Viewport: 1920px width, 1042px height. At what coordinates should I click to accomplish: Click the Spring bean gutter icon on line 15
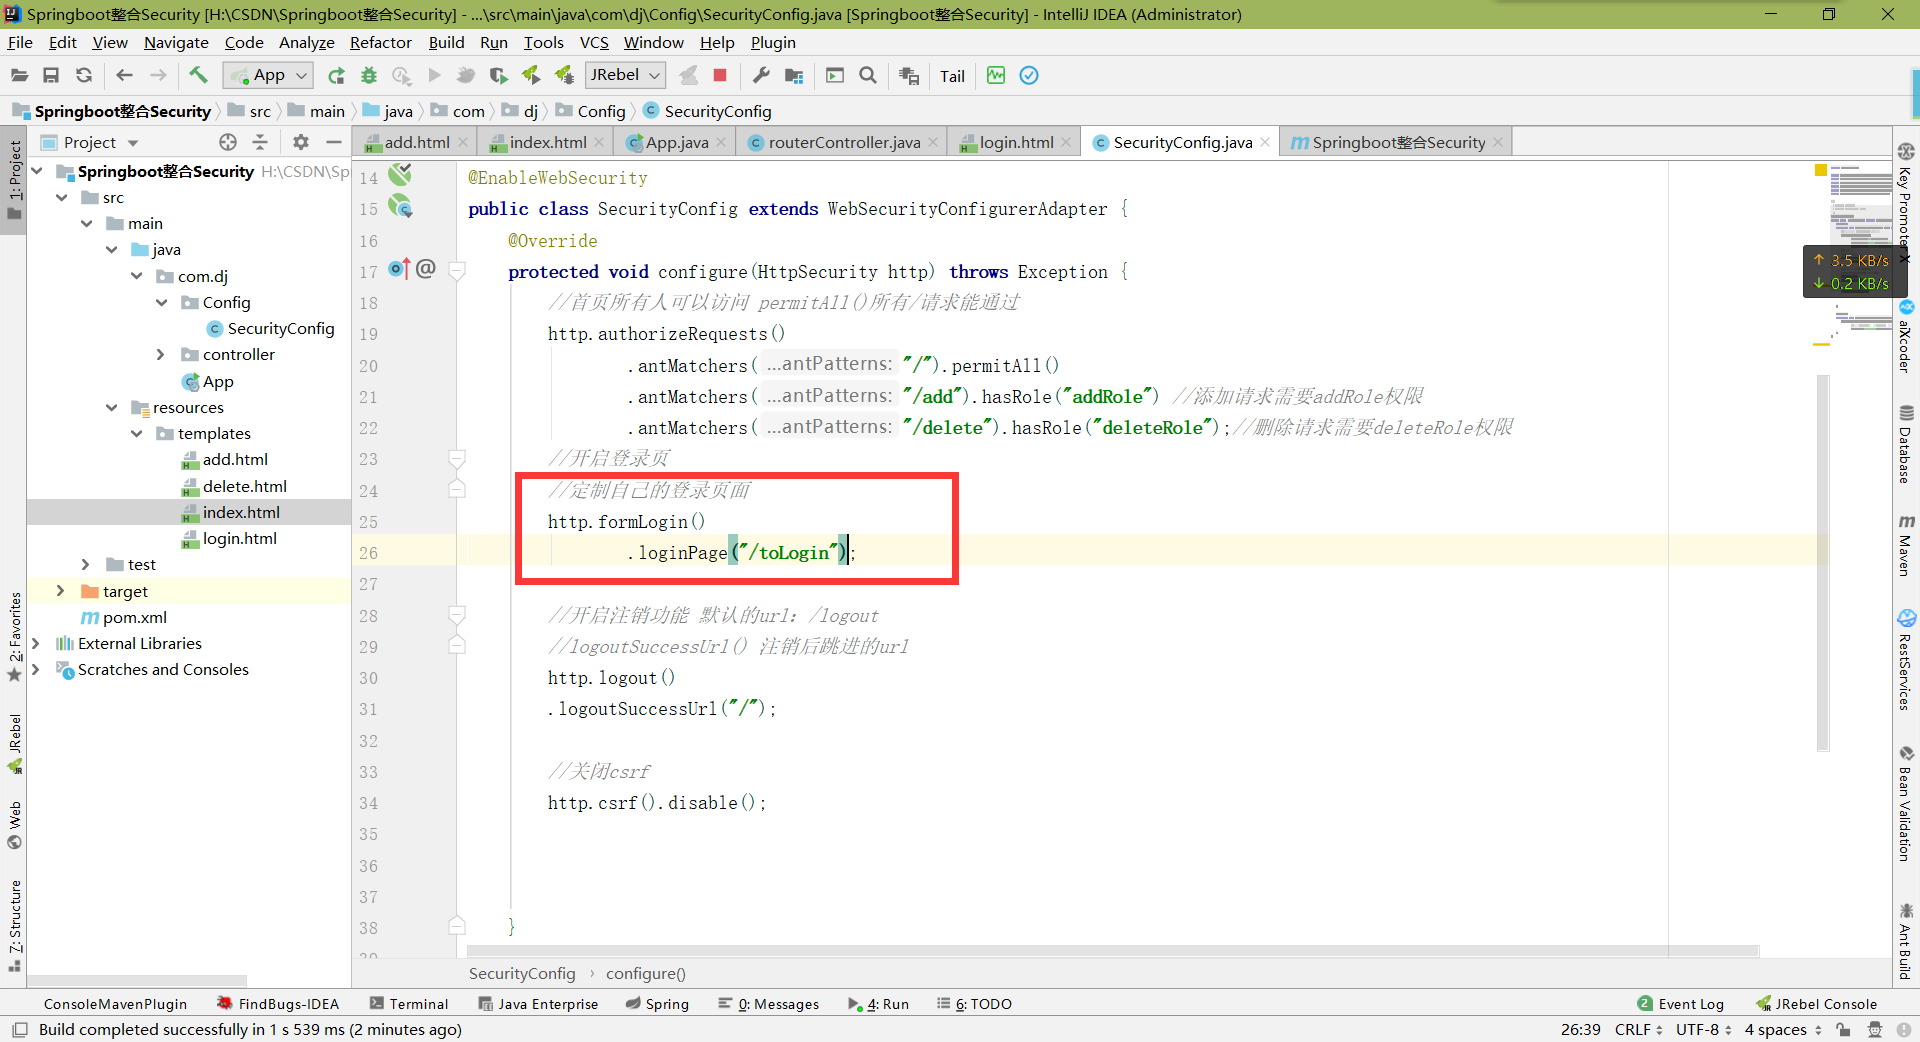(401, 207)
